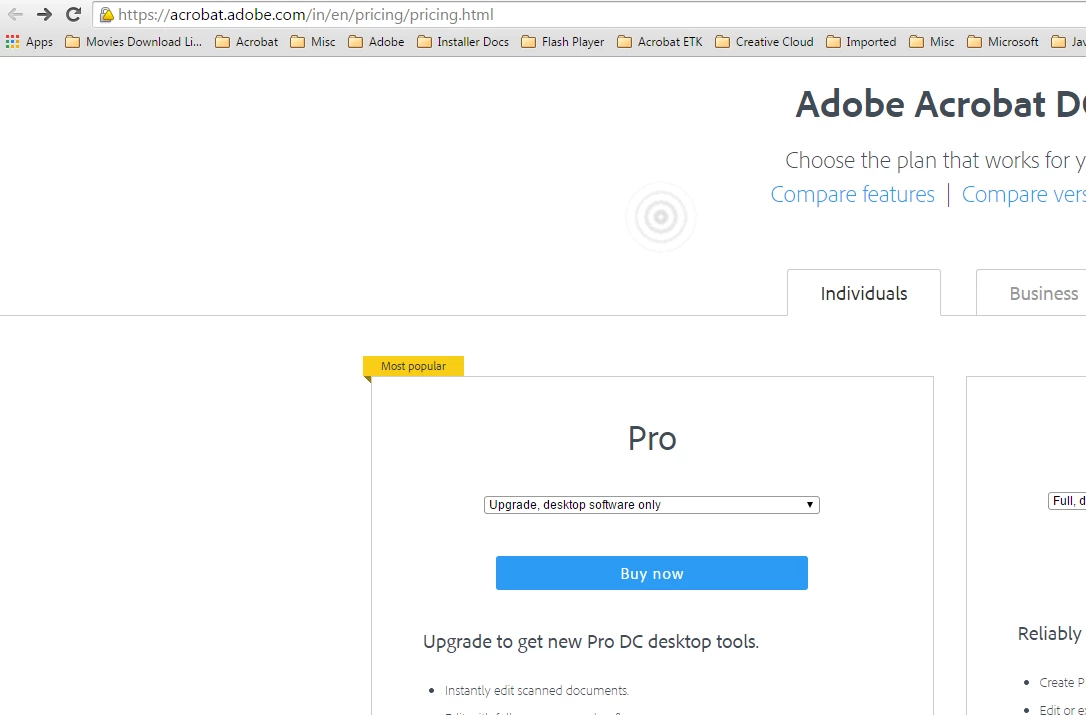Open the Acrobat ETK bookmark folder
1086x715 pixels.
pyautogui.click(x=659, y=42)
